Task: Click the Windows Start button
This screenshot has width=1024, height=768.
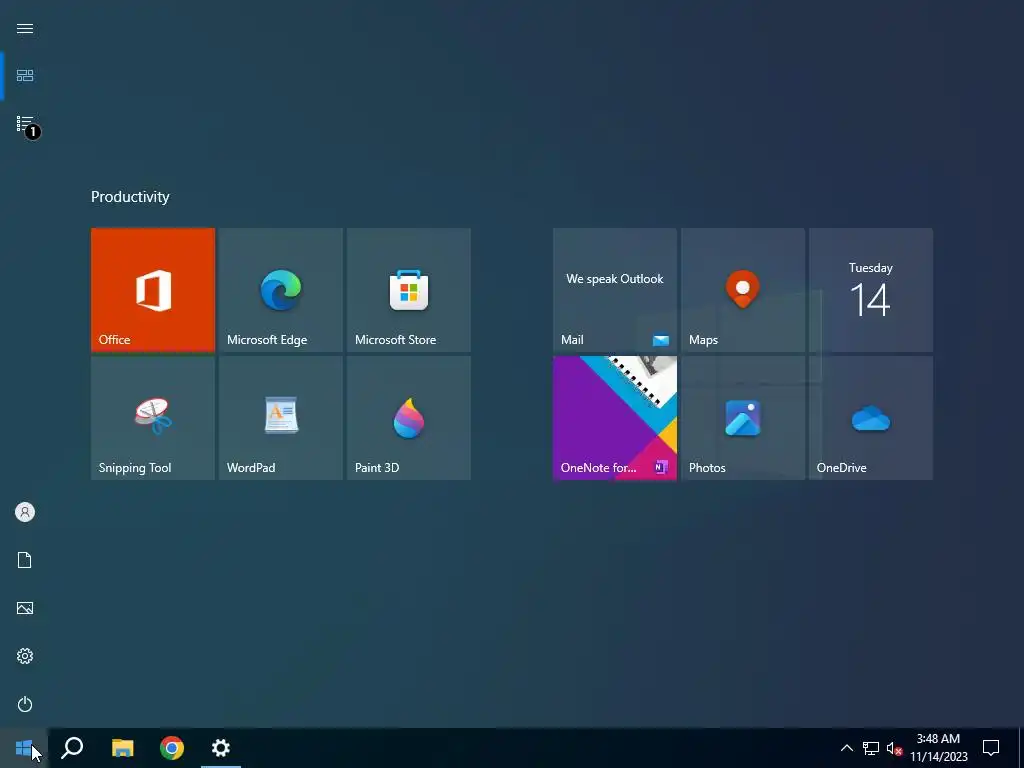Action: click(x=24, y=748)
